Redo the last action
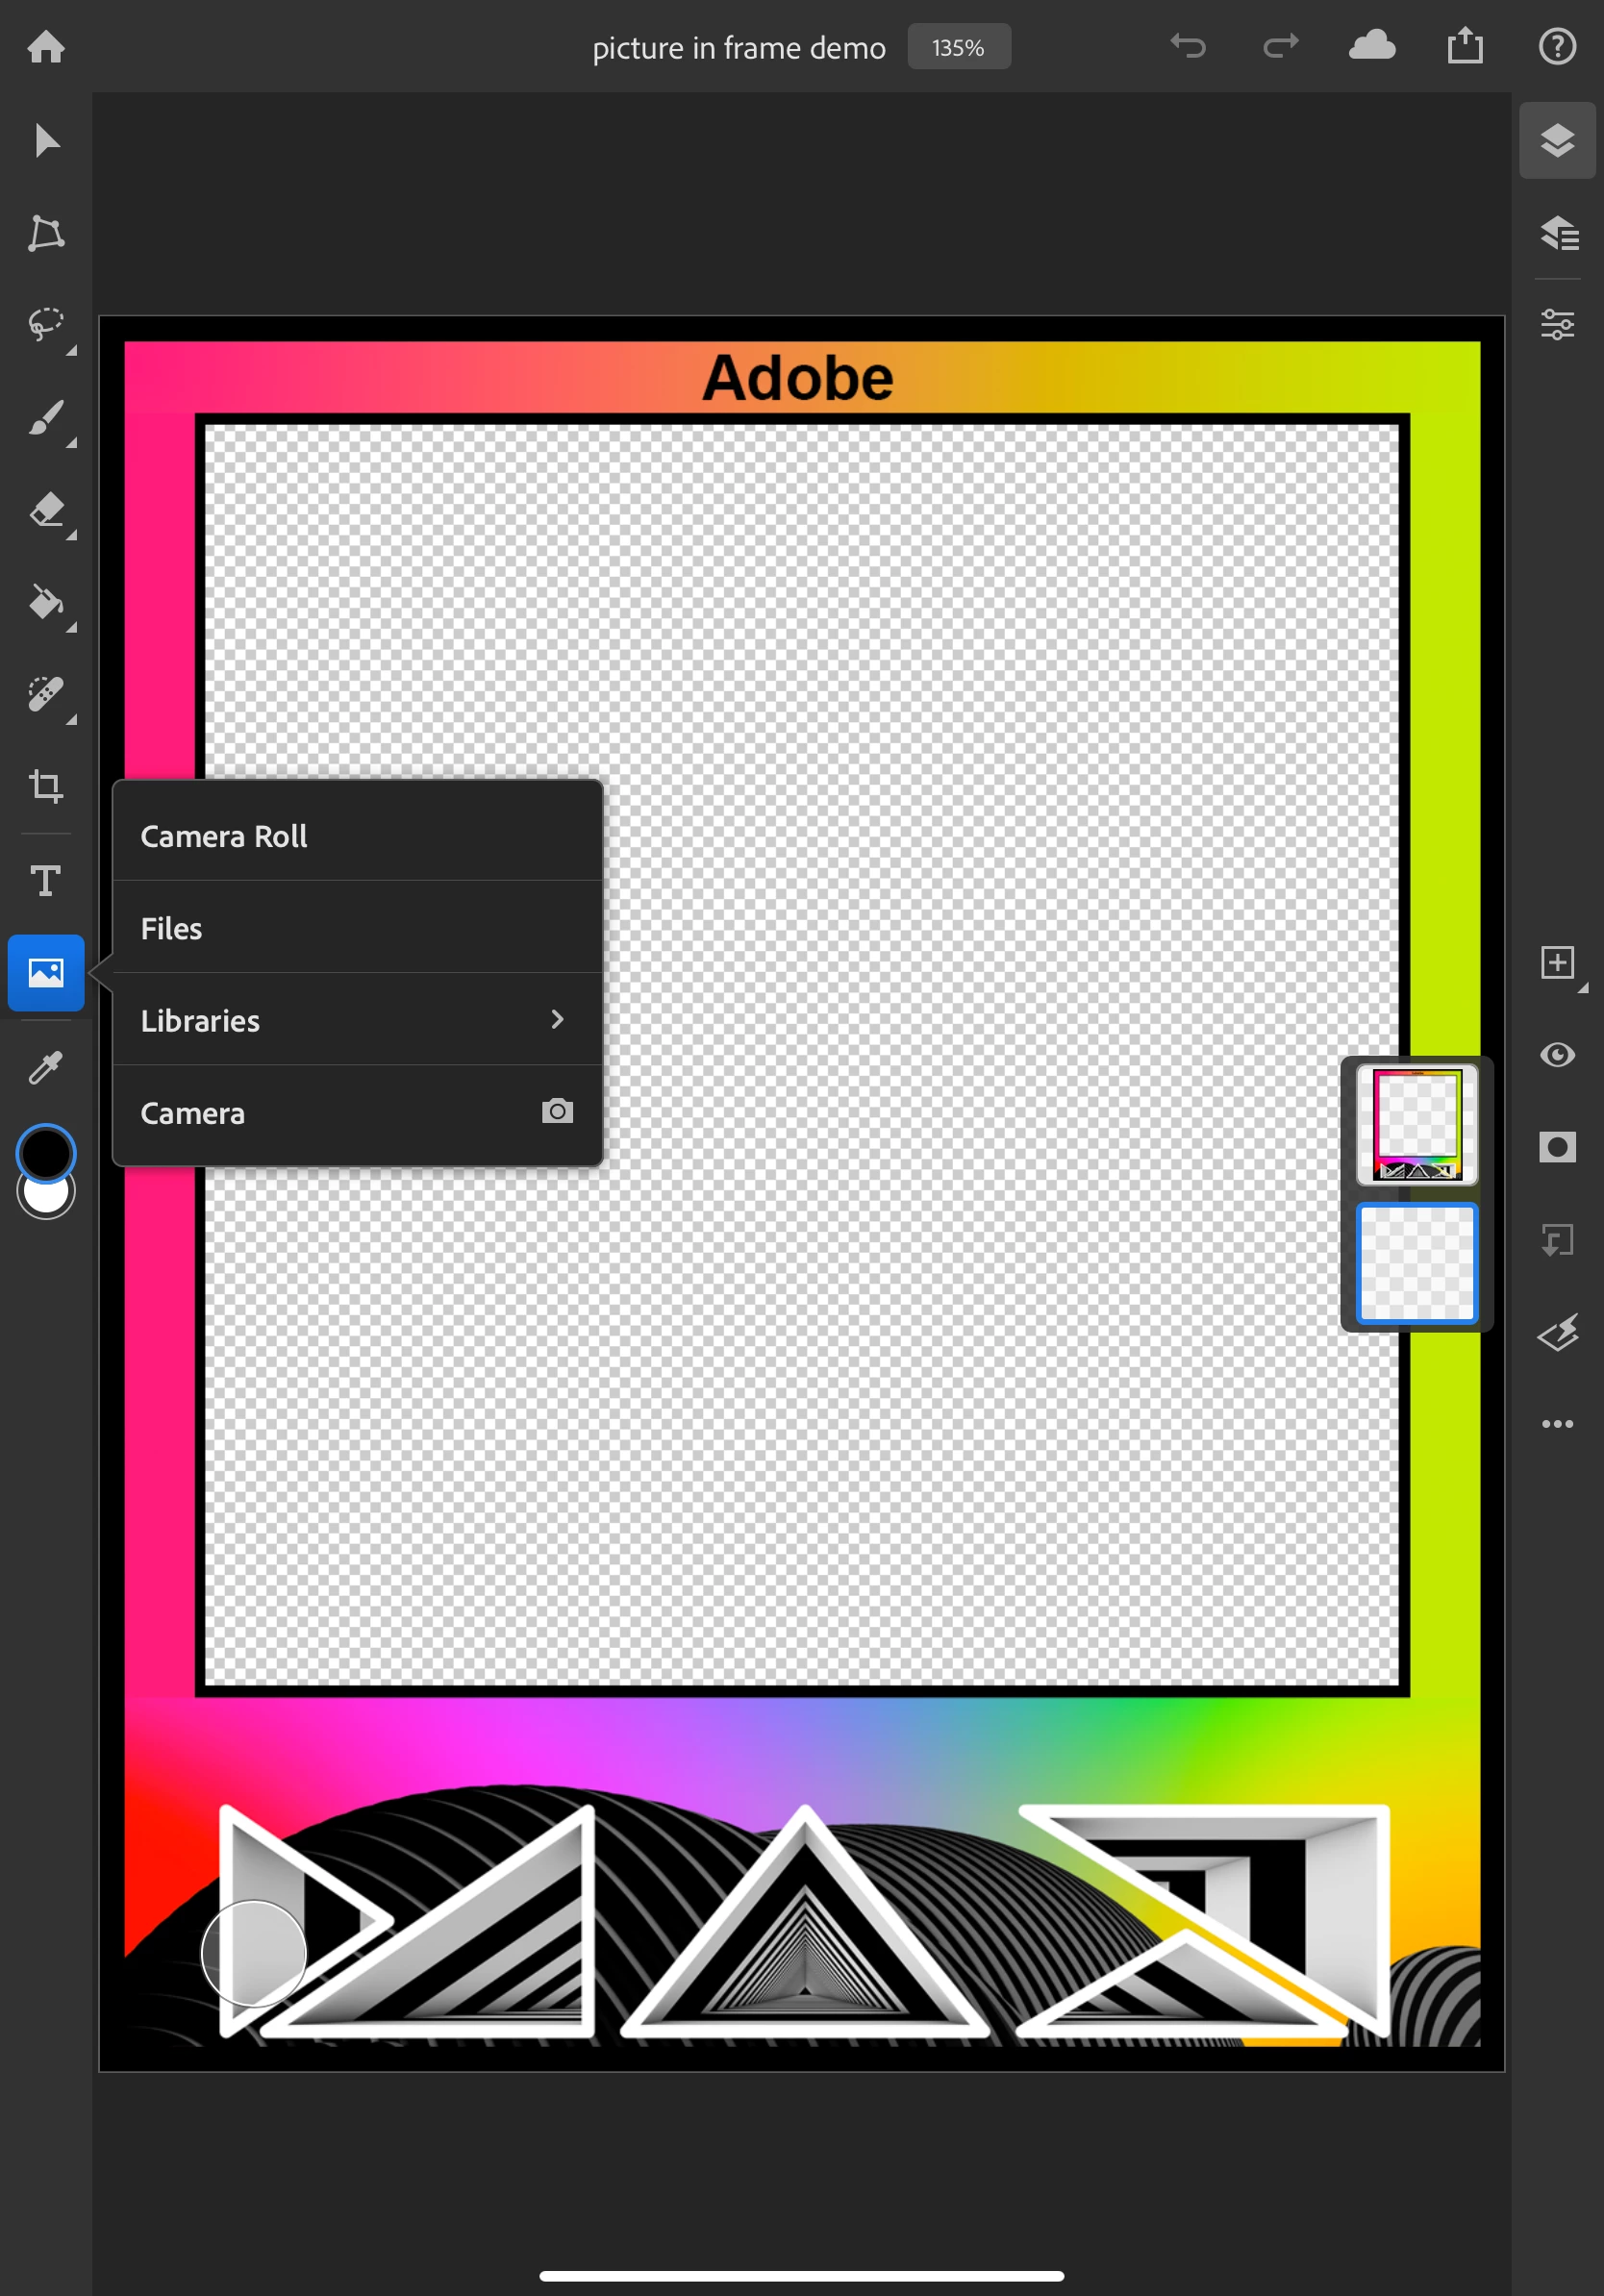The image size is (1604, 2296). [x=1280, y=46]
